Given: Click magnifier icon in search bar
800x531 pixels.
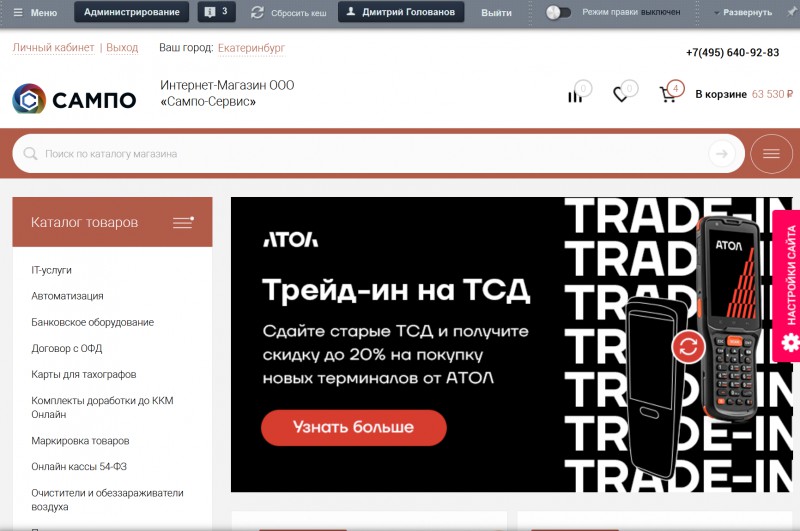Looking at the screenshot, I should point(30,154).
